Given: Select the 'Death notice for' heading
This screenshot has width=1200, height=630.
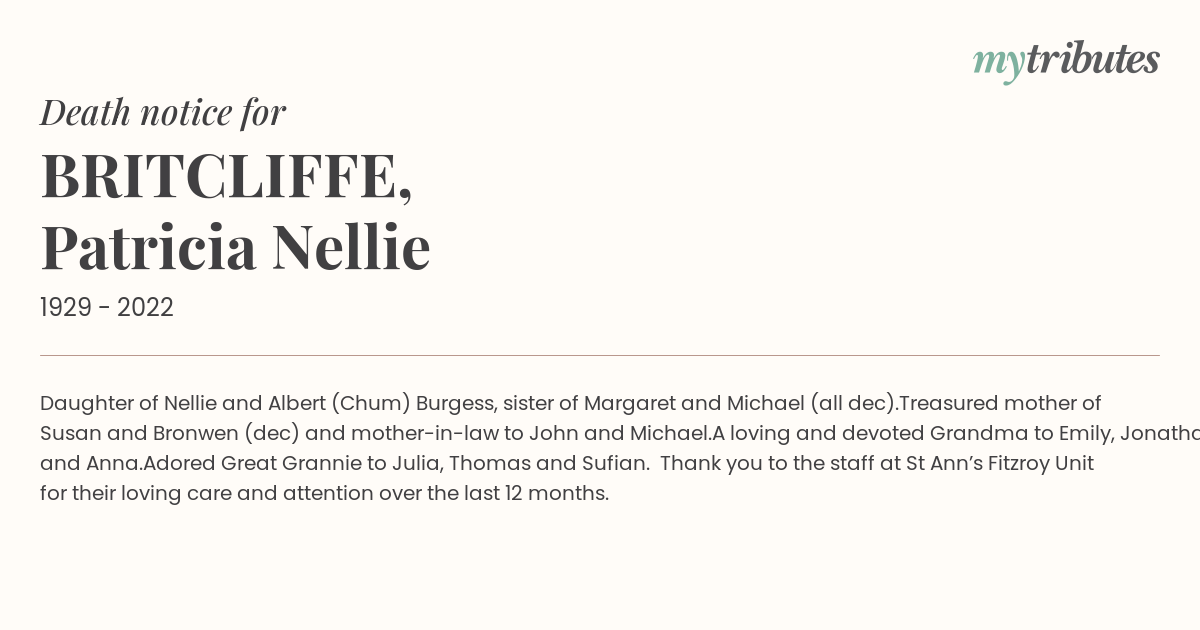Looking at the screenshot, I should [163, 113].
